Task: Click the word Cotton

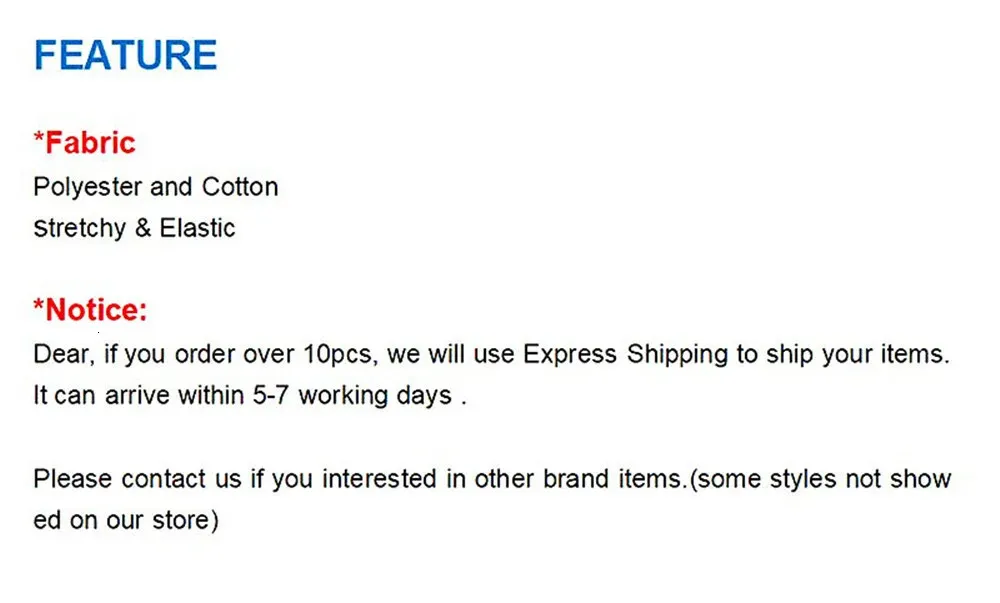Action: [240, 187]
